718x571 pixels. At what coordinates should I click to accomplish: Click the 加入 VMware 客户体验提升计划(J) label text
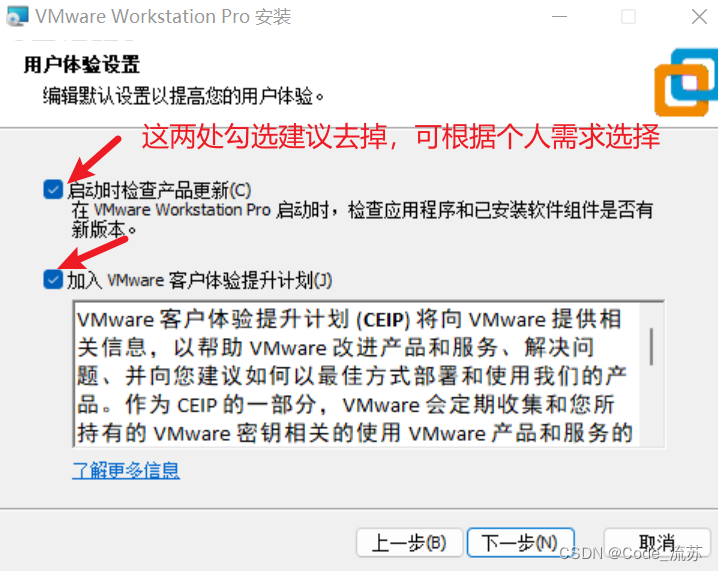199,280
